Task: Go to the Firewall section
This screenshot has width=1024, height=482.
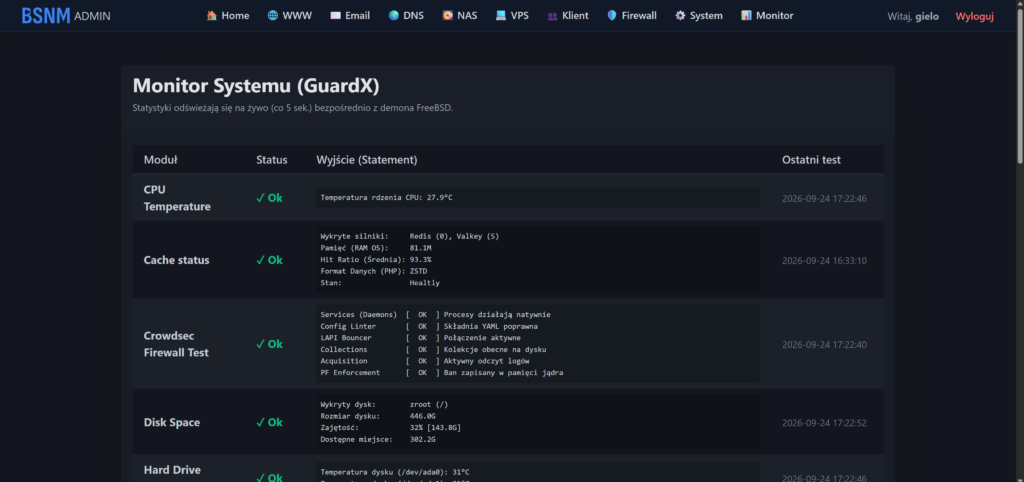Action: (632, 16)
